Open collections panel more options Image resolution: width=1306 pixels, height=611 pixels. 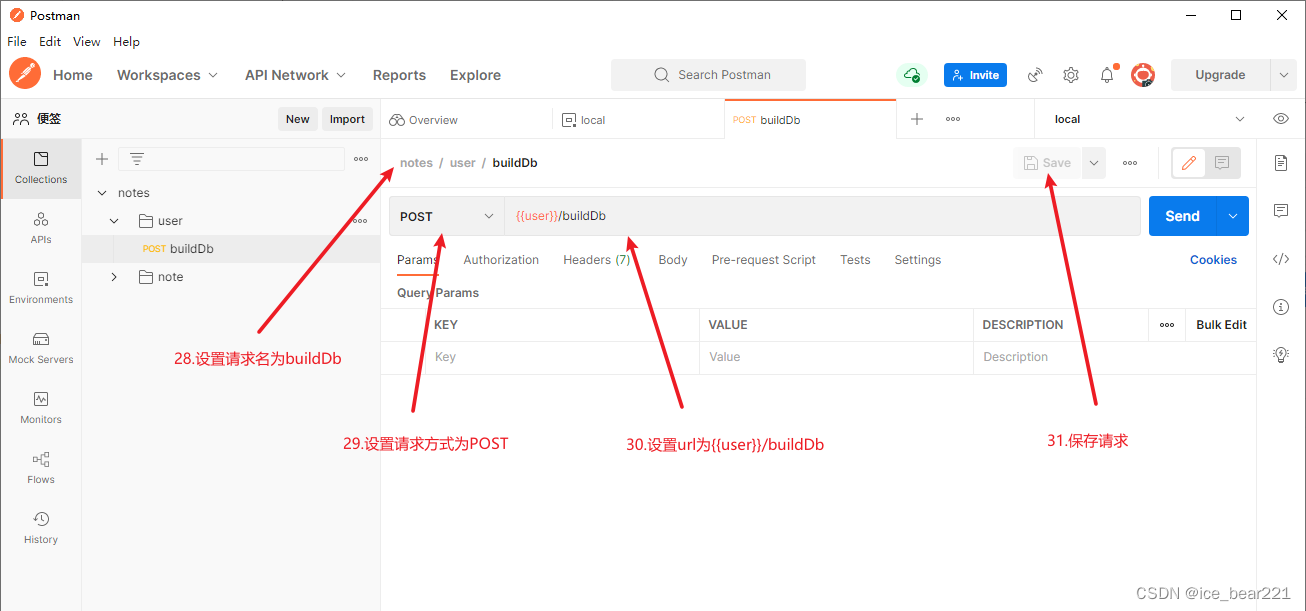click(362, 159)
